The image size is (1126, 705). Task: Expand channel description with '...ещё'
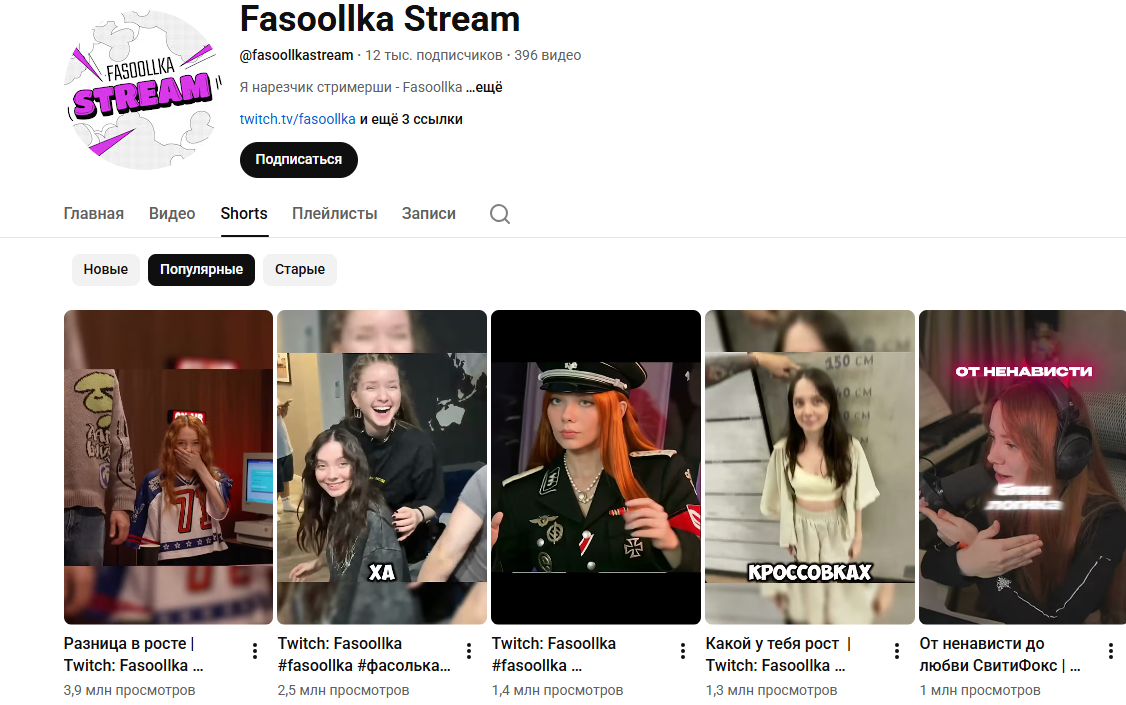pyautogui.click(x=484, y=88)
